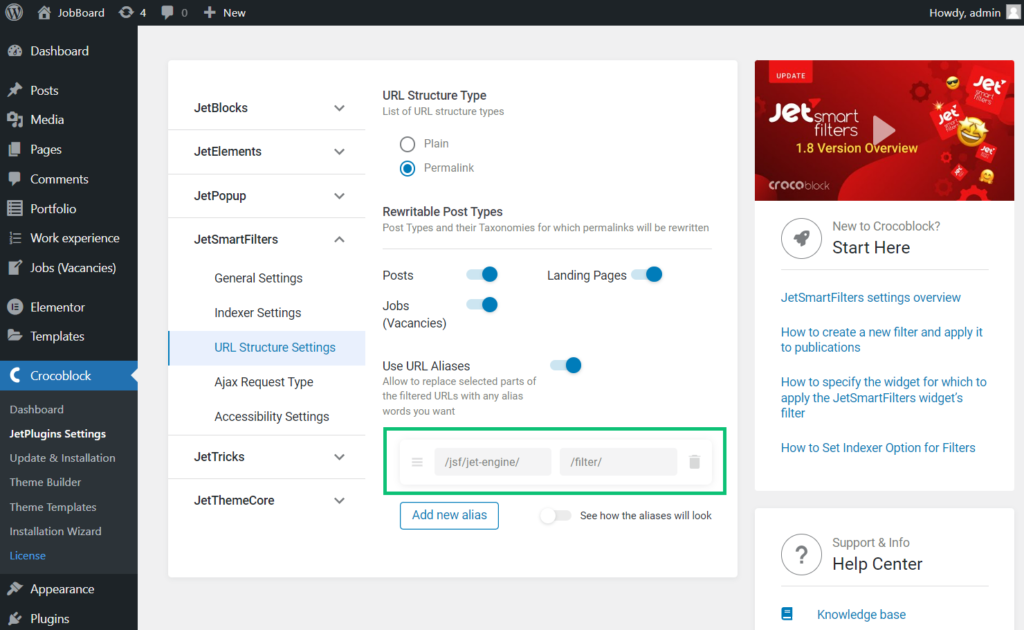Click the Help Center question mark icon
The height and width of the screenshot is (630, 1024).
pos(801,555)
